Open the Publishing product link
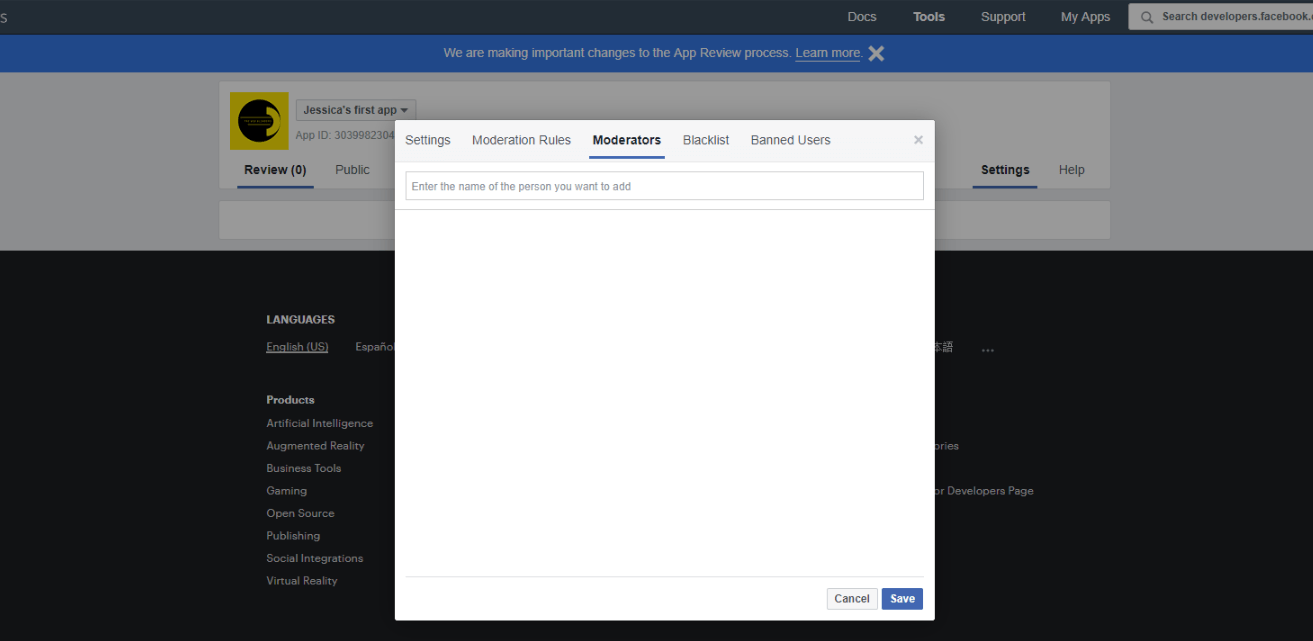The width and height of the screenshot is (1313, 641). tap(293, 536)
